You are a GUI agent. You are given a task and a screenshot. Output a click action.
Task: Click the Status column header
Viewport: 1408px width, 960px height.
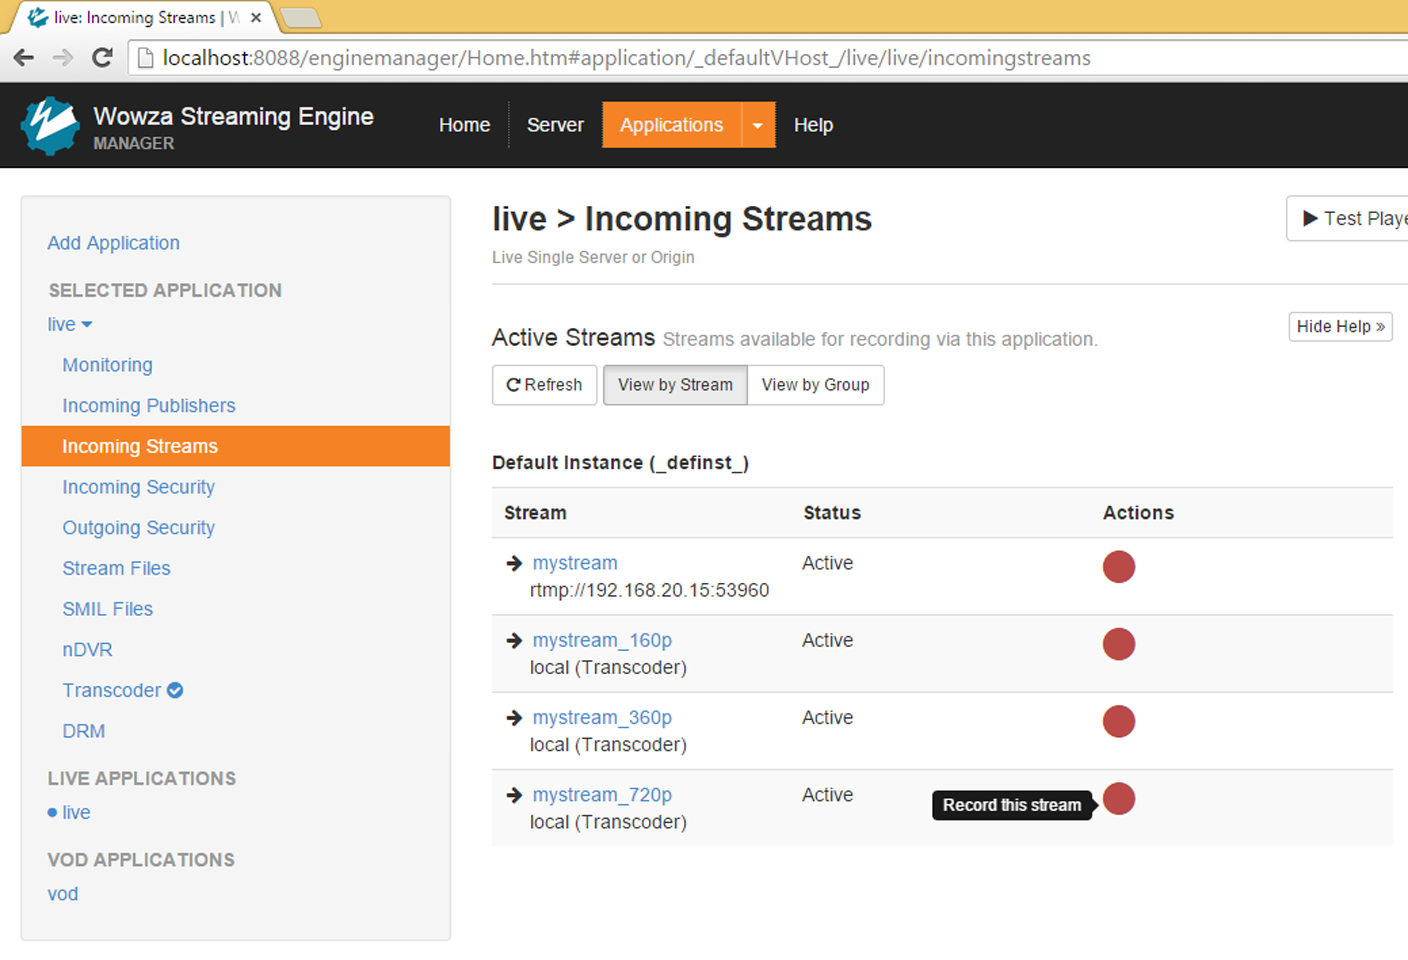pos(832,513)
